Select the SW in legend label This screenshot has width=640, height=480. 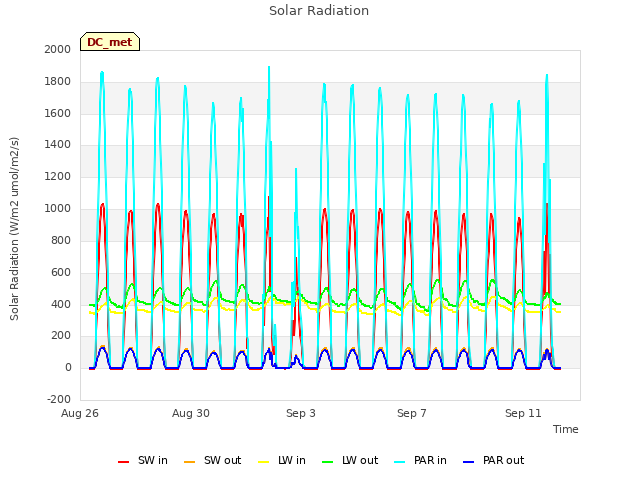pyautogui.click(x=153, y=460)
